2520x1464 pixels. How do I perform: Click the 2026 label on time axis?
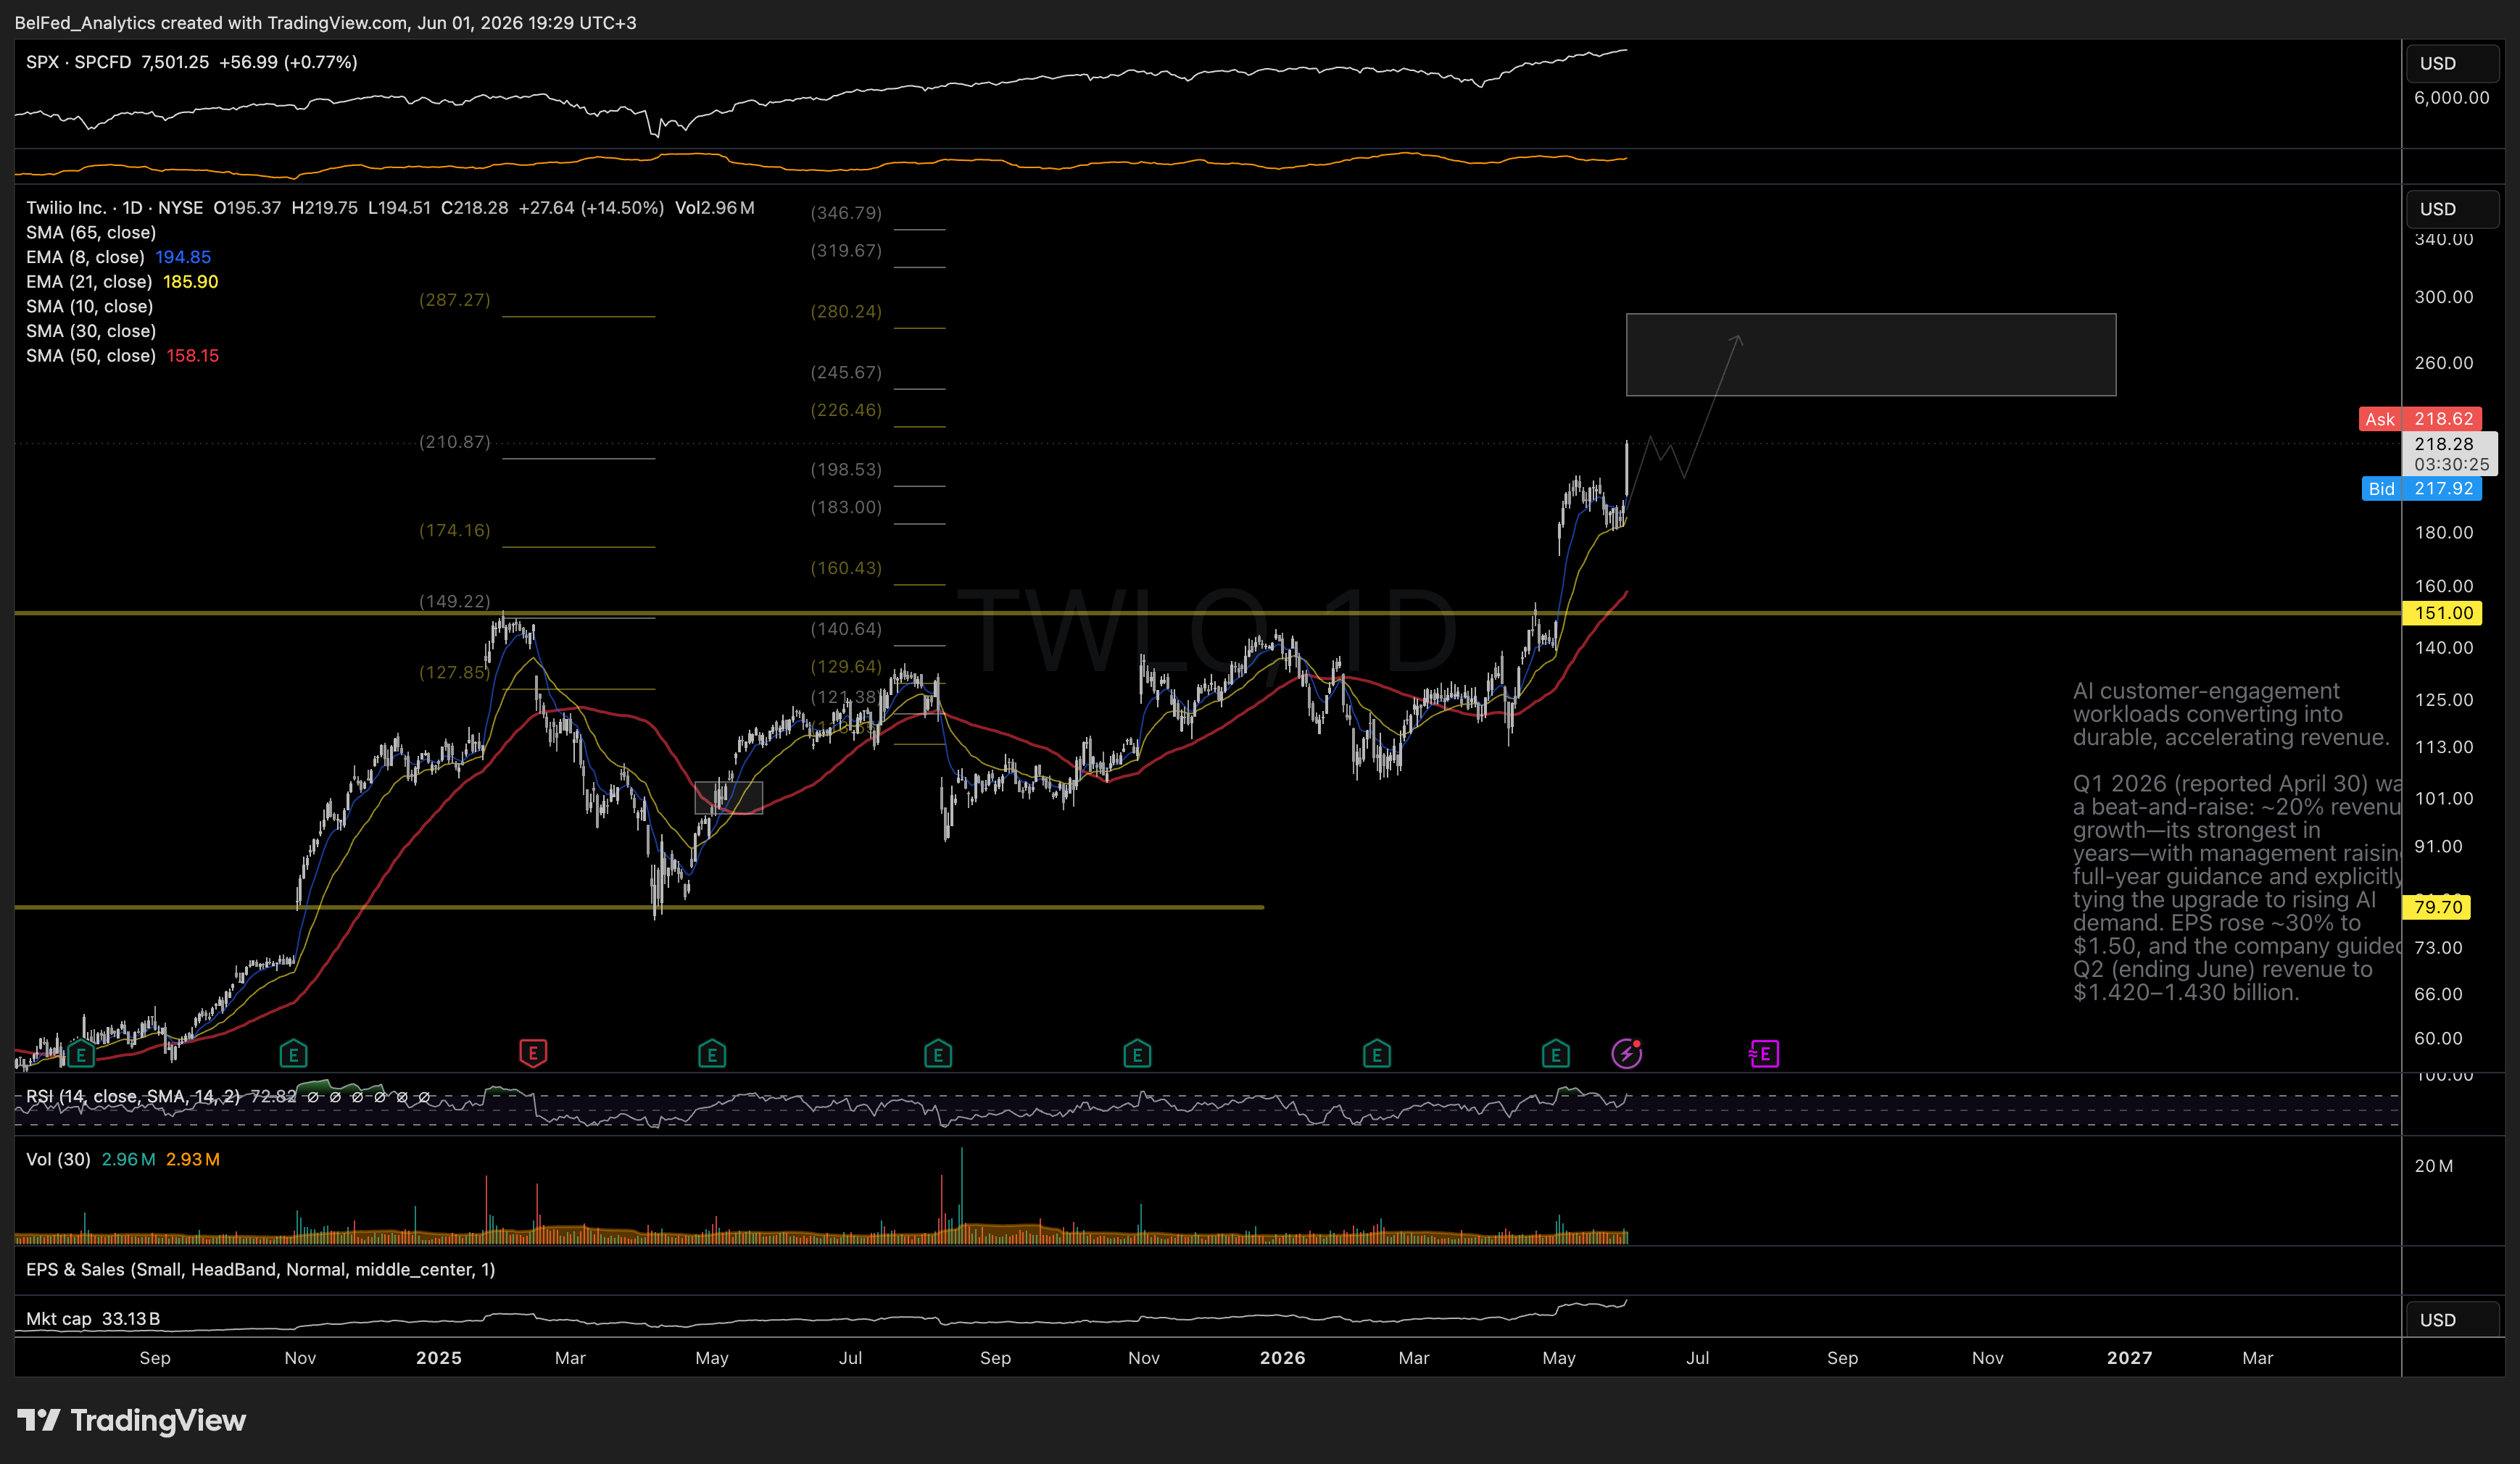point(1282,1358)
